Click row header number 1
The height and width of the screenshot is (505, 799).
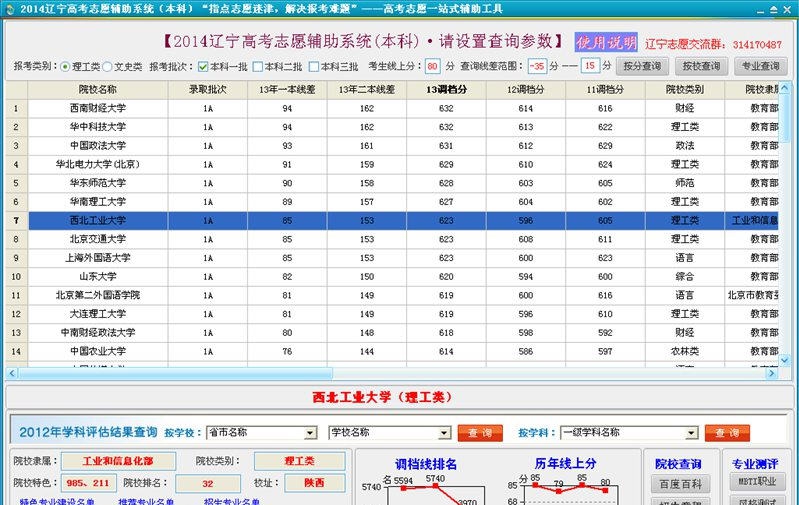(16, 109)
